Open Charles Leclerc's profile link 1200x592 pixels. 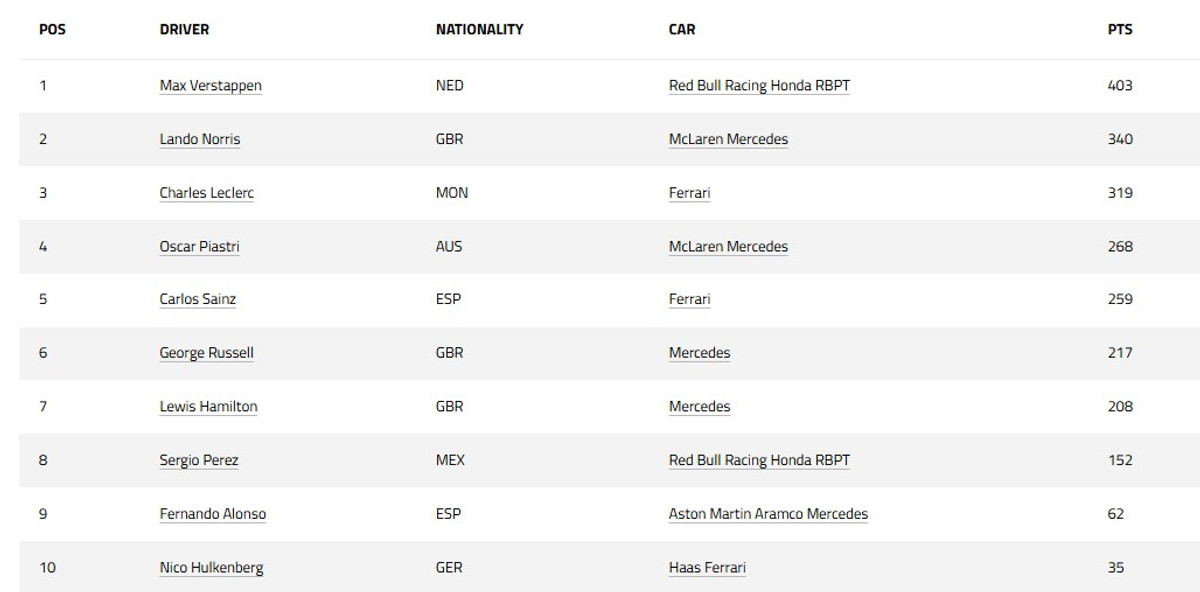[206, 193]
